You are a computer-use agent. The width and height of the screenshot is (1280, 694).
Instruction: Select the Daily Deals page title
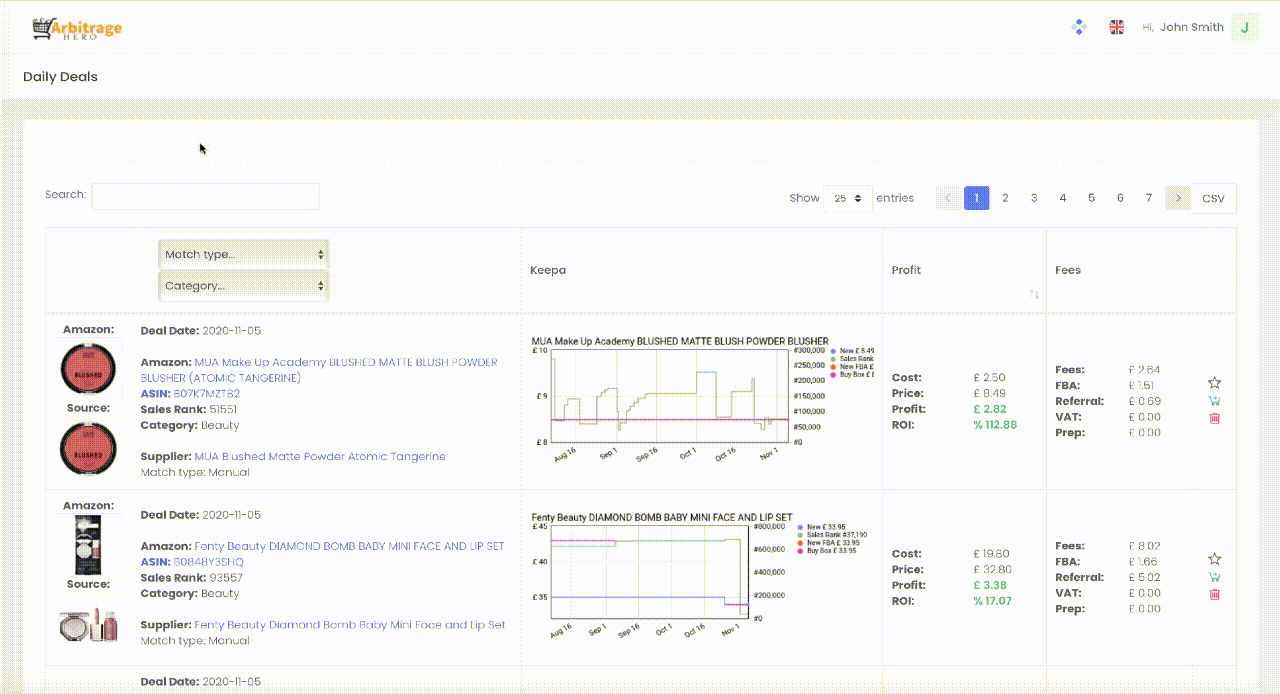tap(60, 77)
